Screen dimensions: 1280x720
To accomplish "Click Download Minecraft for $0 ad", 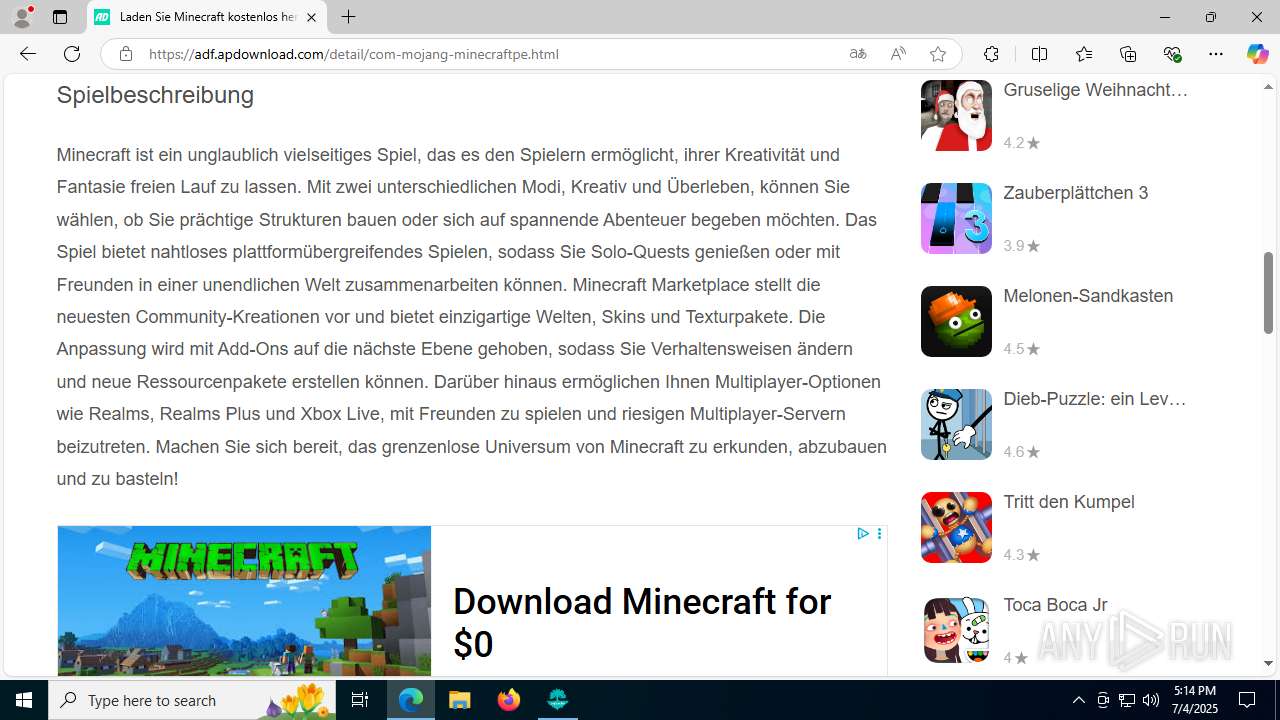I will (642, 622).
